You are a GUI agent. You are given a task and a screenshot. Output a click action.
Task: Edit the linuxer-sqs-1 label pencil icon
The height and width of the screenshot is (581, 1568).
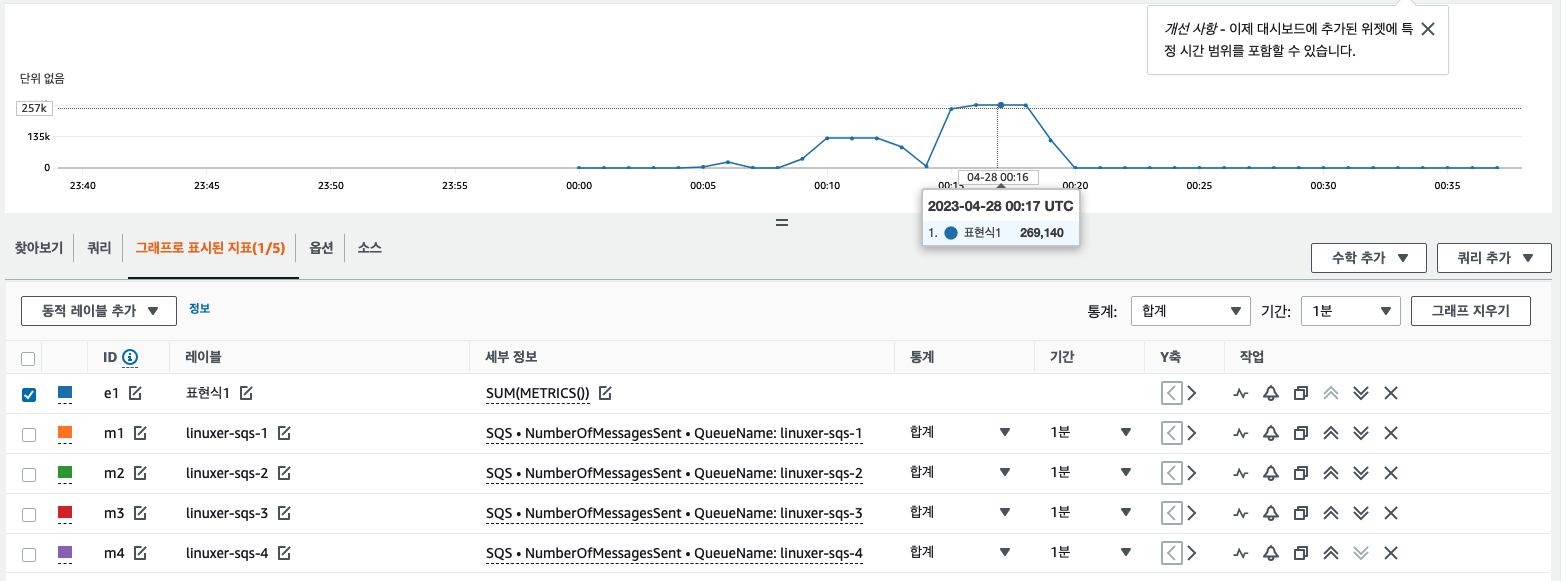[284, 433]
